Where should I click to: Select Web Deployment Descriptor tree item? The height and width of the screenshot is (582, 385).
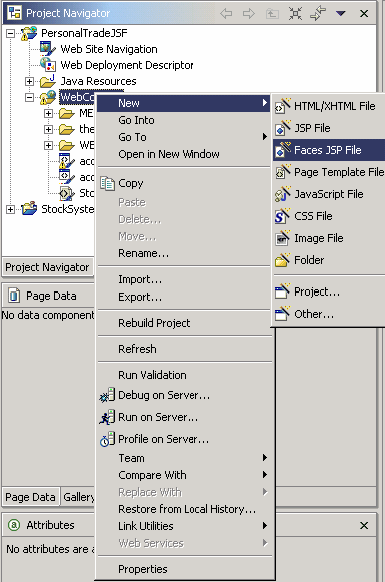[127, 65]
